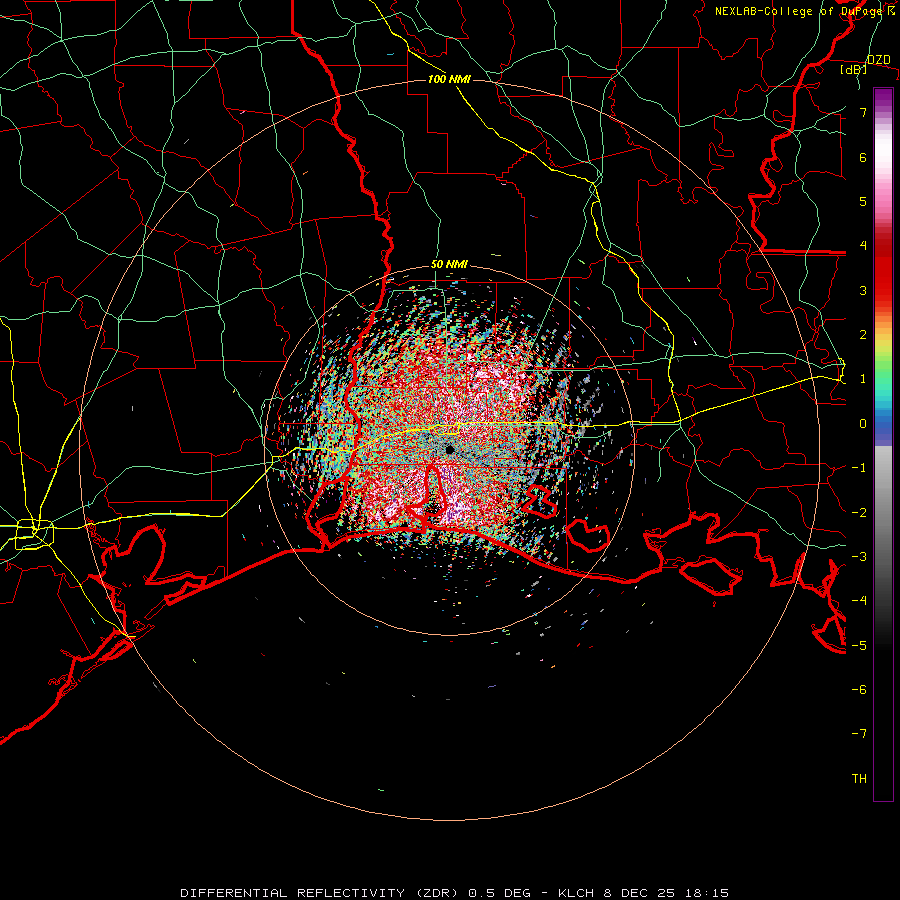The height and width of the screenshot is (900, 900).
Task: Click the 5 value on the color scale
Action: point(863,201)
